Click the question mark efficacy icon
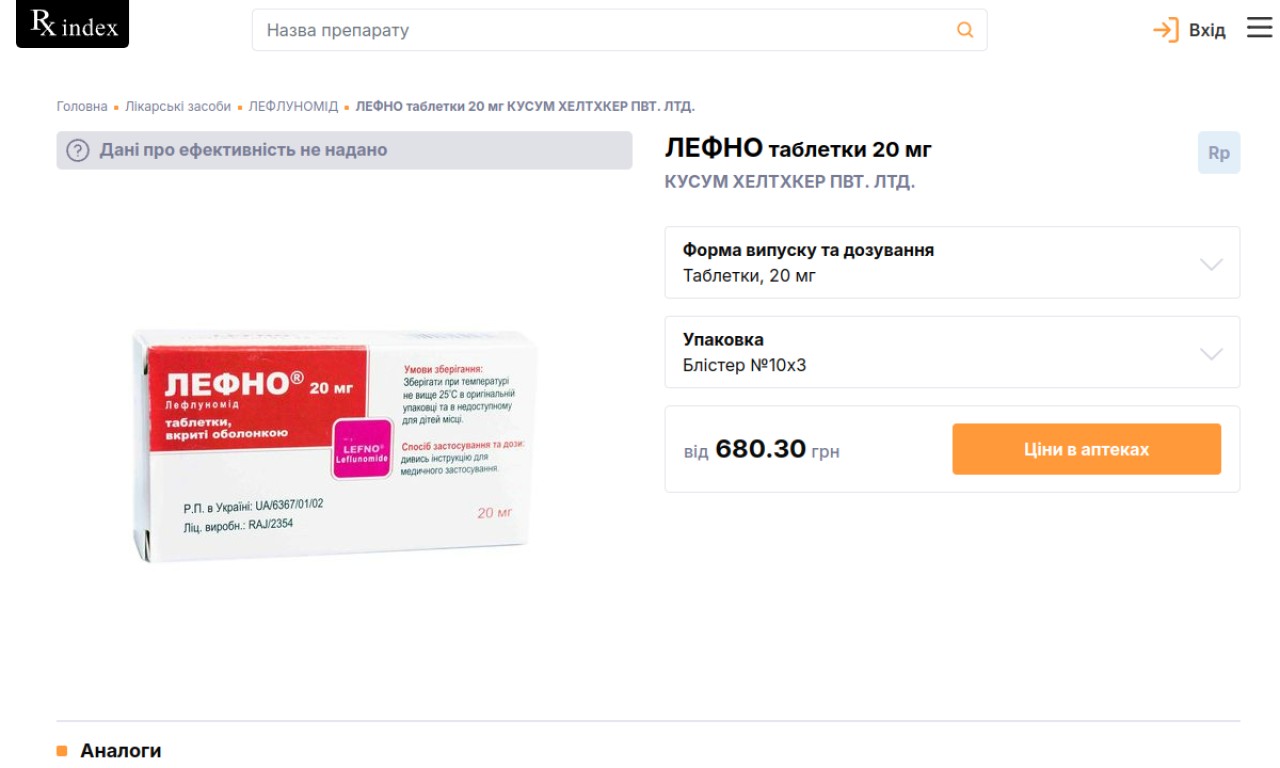The width and height of the screenshot is (1280, 768). [x=78, y=151]
